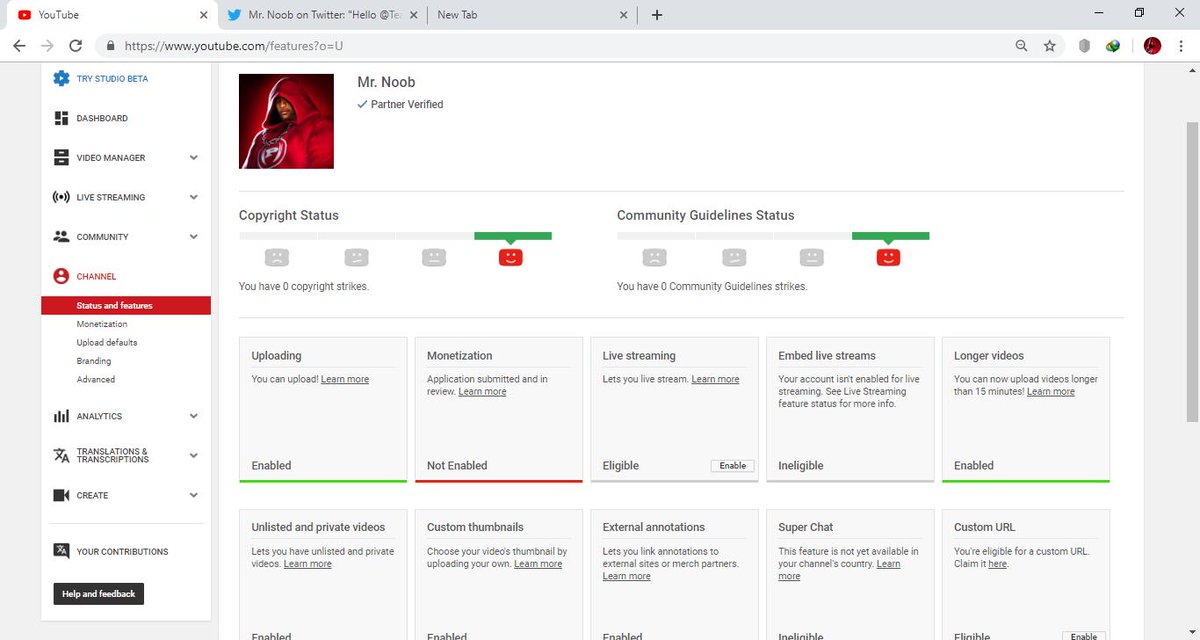
Task: Open Branding under Channel
Action: coord(94,361)
